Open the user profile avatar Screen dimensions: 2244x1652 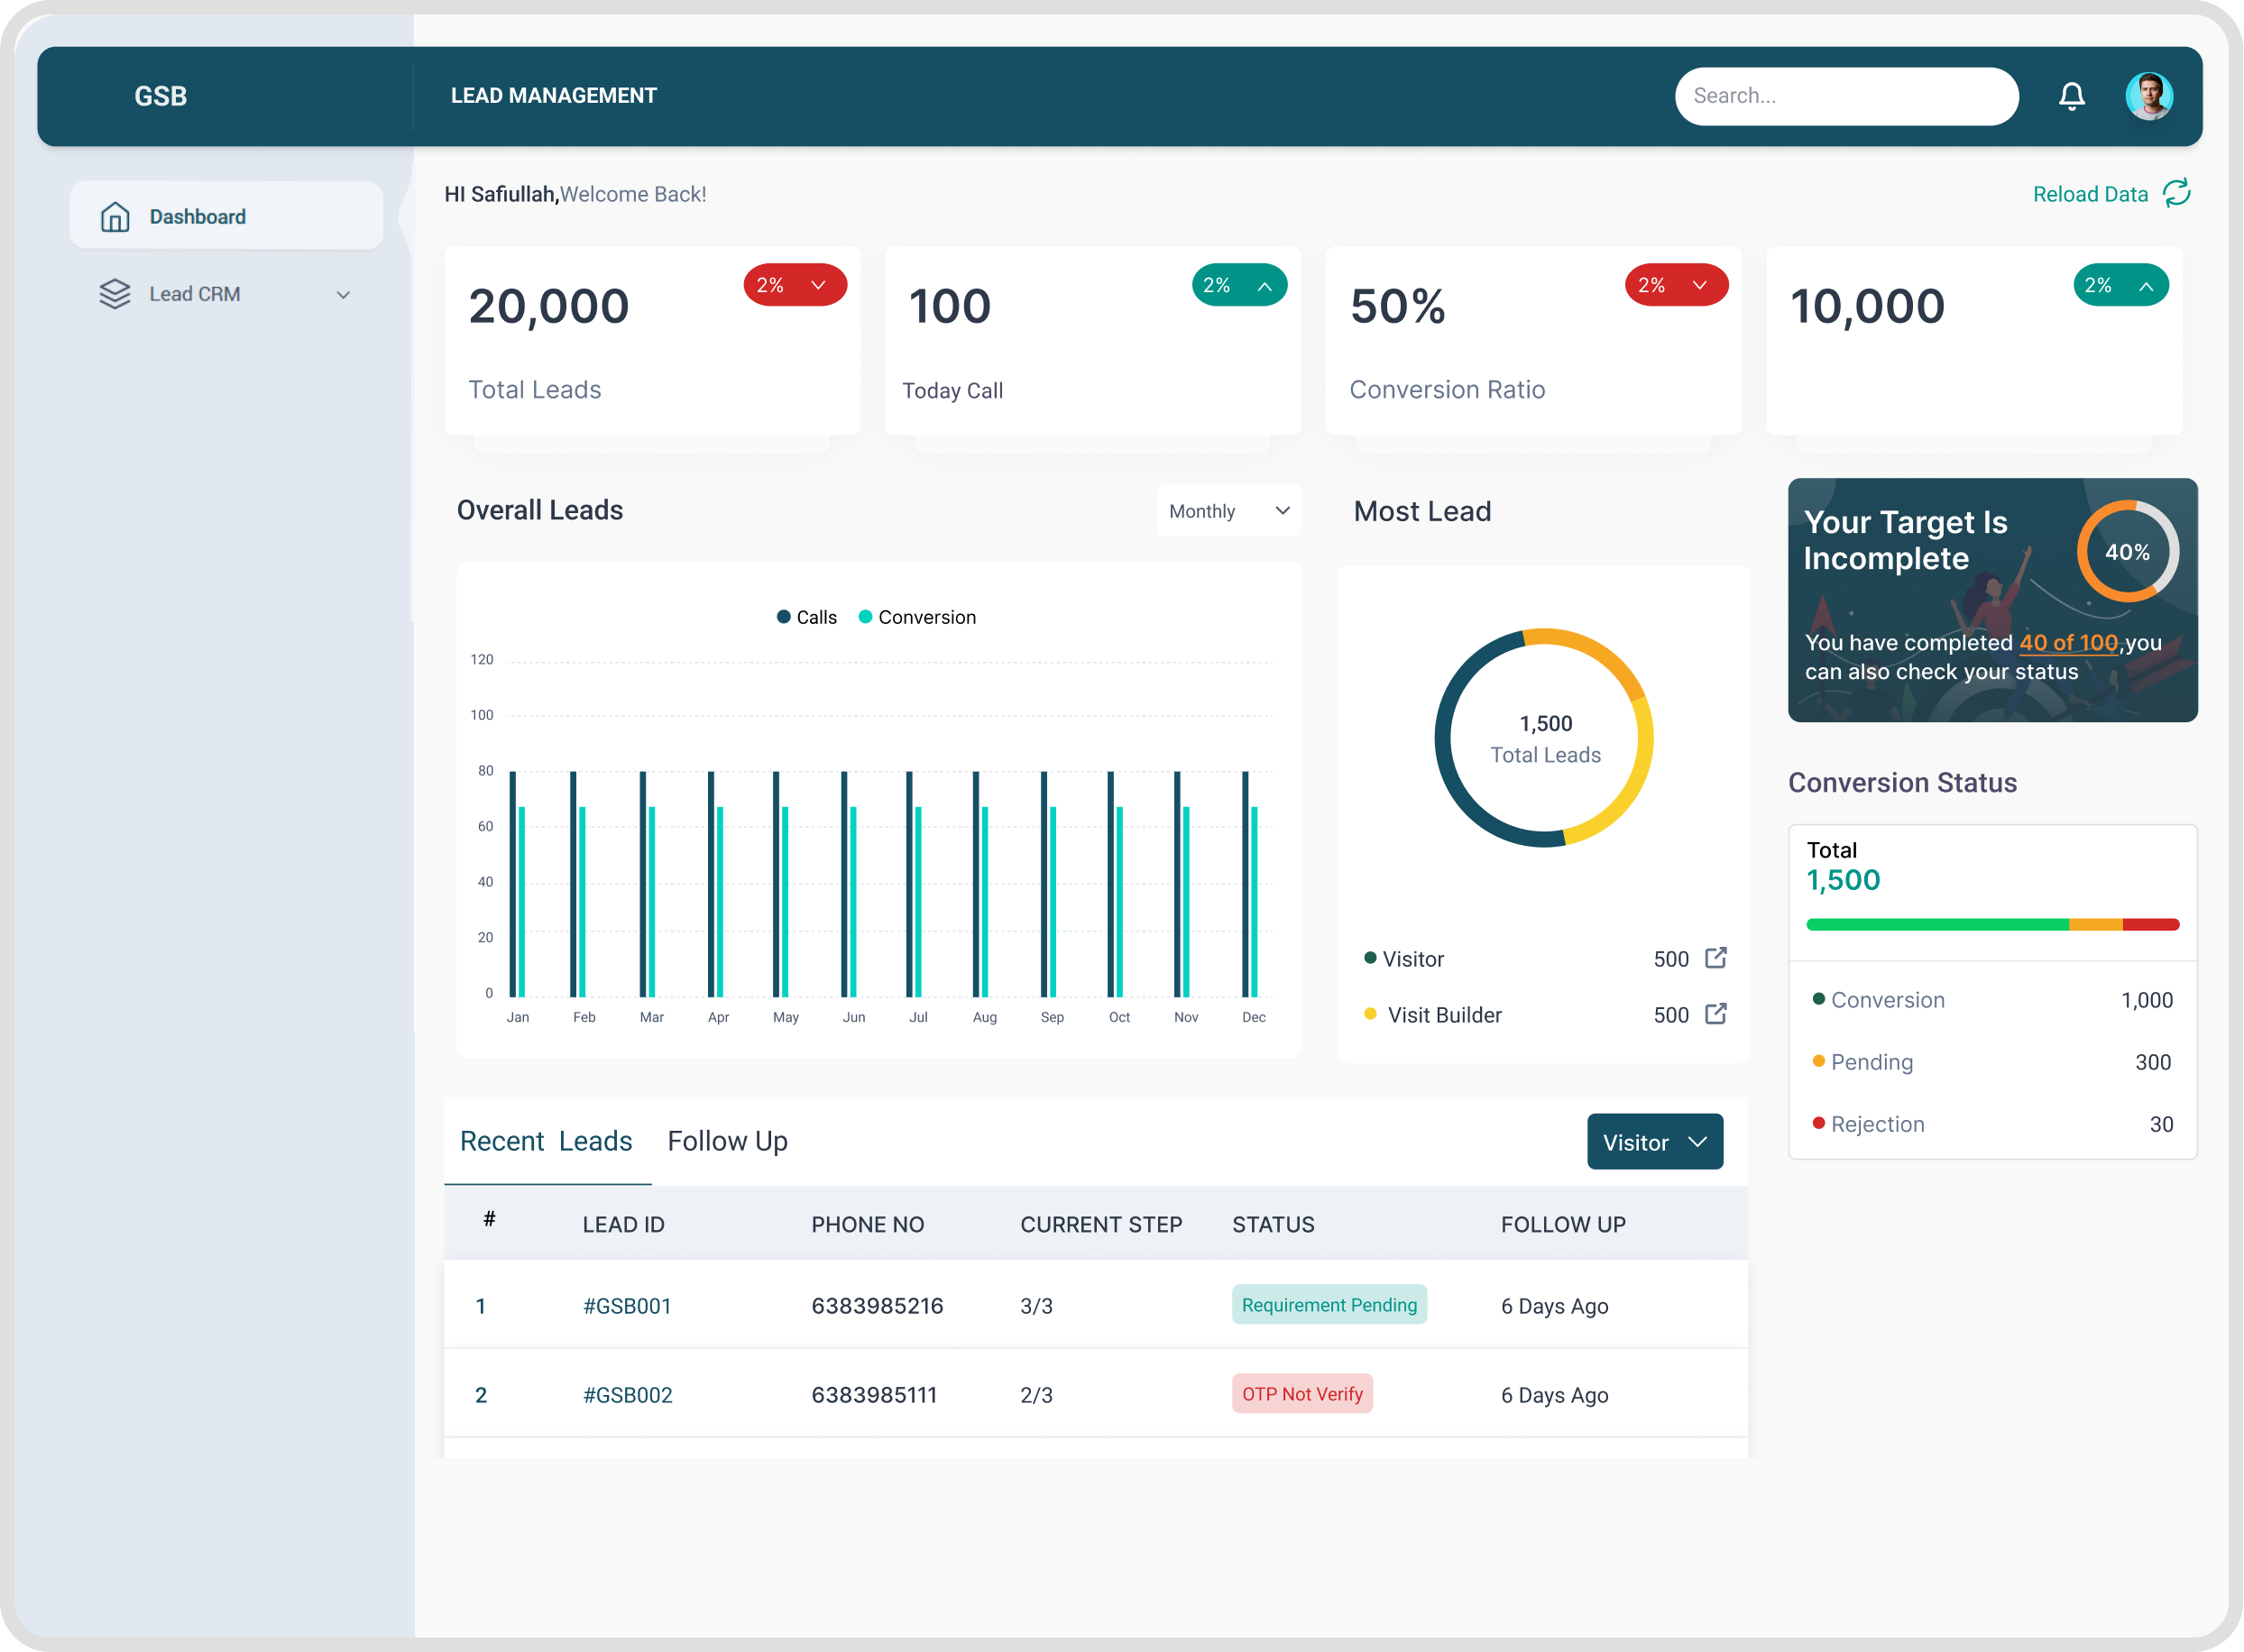coord(2148,96)
